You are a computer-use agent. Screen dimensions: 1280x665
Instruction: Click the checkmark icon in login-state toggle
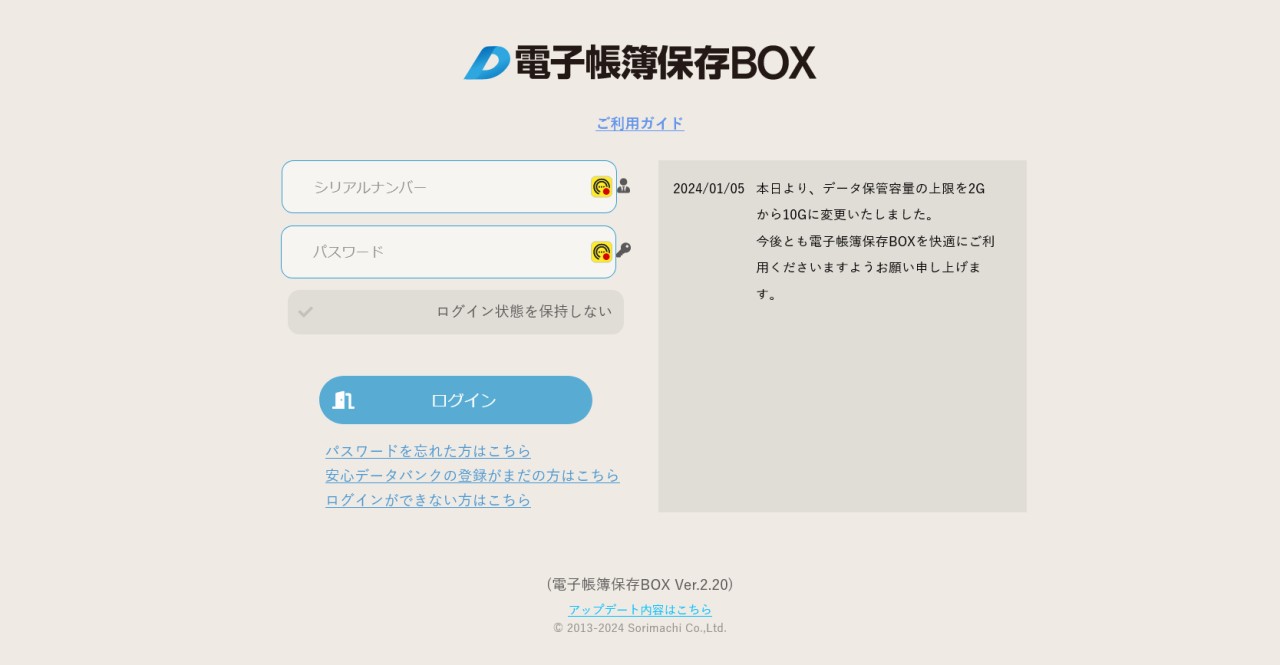coord(306,312)
